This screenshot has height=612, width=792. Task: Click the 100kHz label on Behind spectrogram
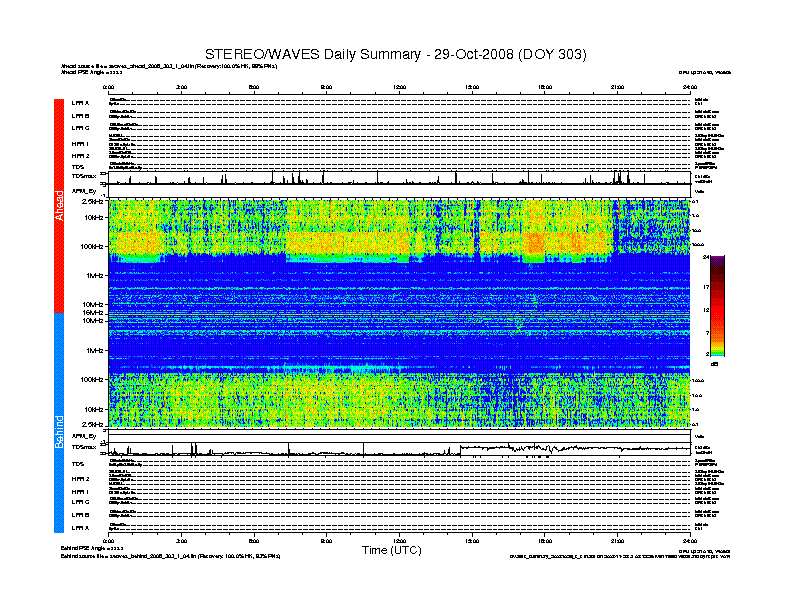click(x=92, y=380)
